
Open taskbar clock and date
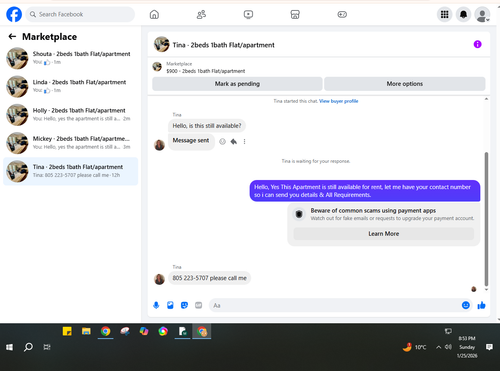[467, 347]
